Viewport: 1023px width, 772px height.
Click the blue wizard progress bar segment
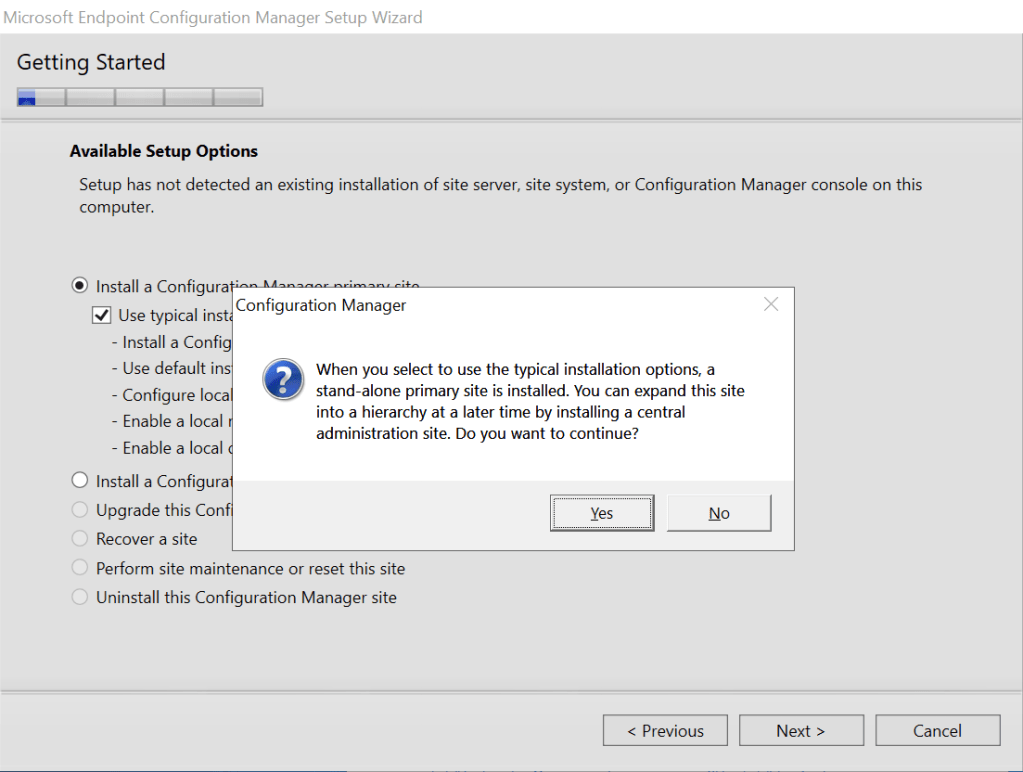27,98
